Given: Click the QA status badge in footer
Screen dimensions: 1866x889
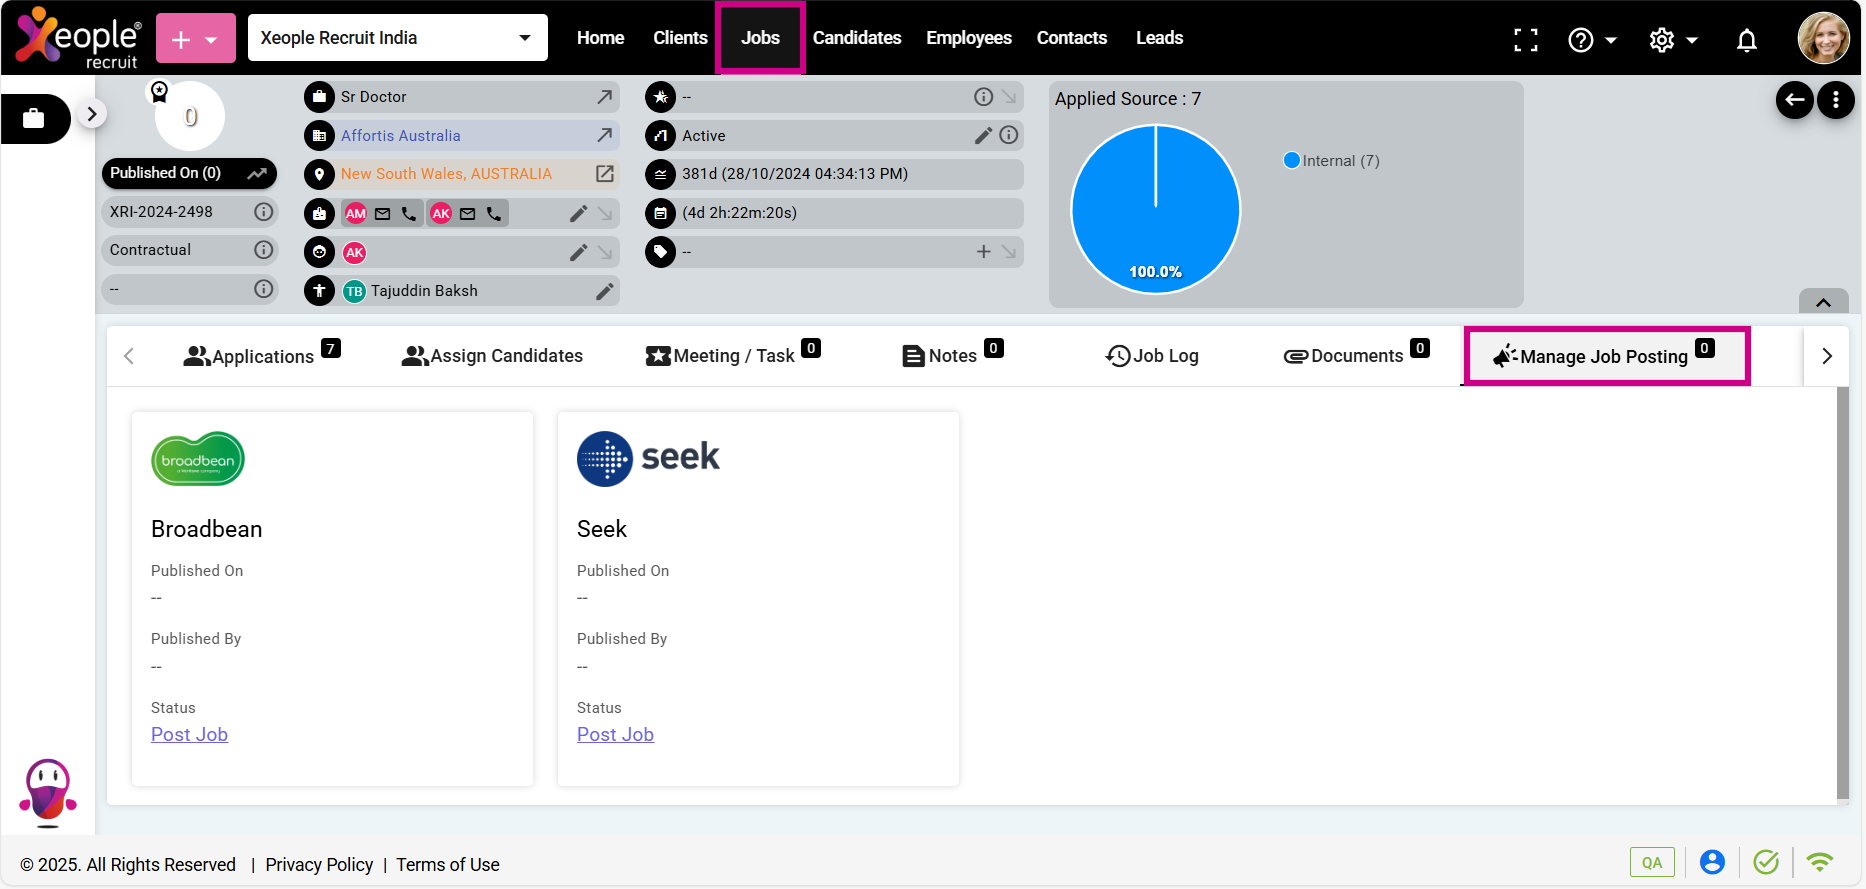Looking at the screenshot, I should [1651, 862].
